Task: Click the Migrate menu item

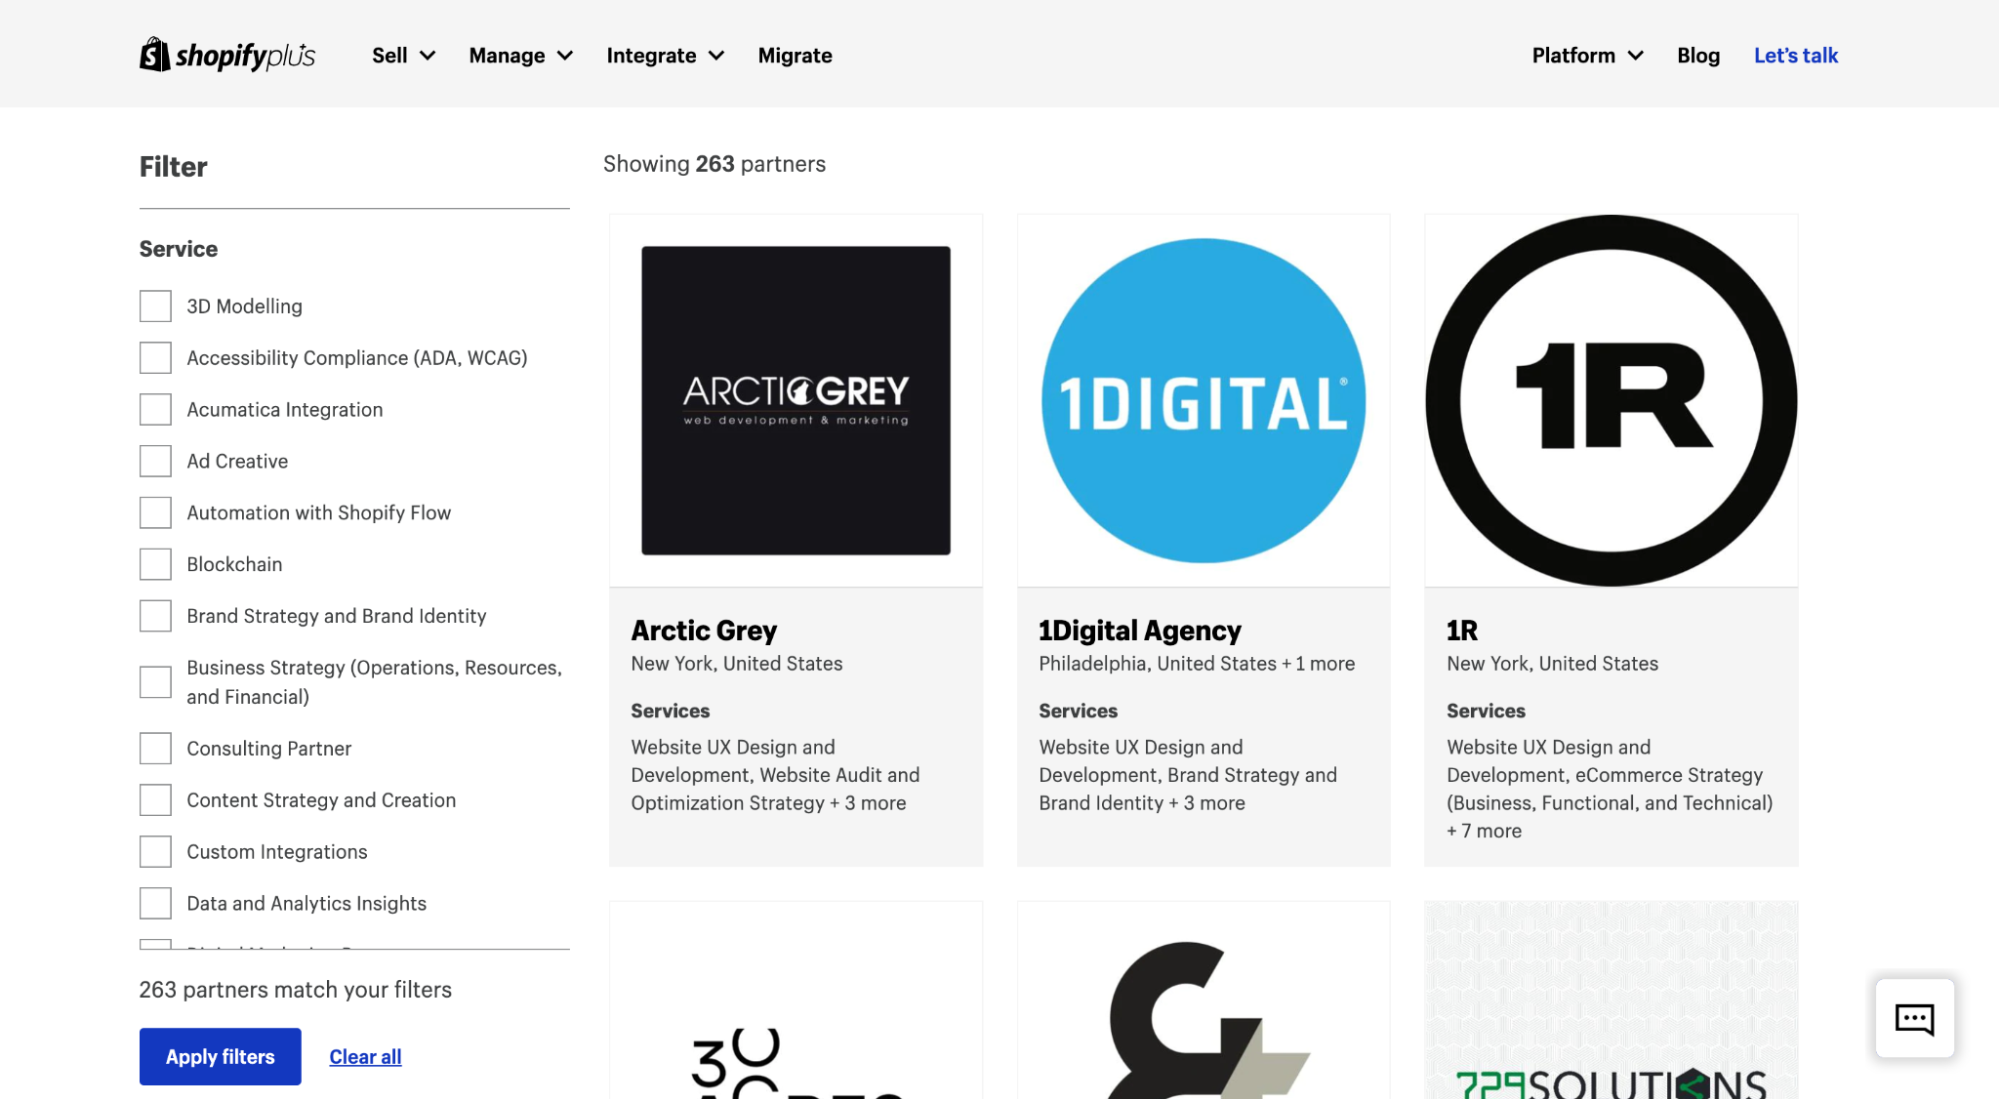Action: (795, 54)
